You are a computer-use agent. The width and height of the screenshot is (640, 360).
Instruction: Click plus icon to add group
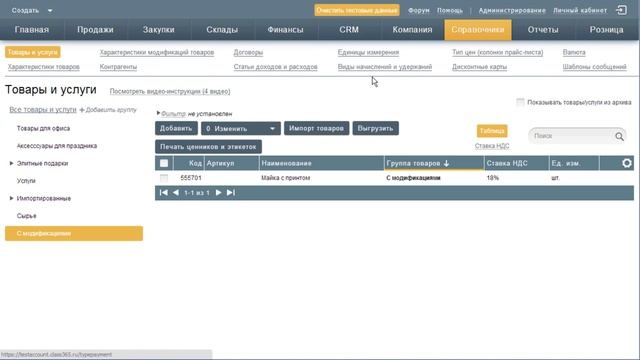pyautogui.click(x=82, y=110)
